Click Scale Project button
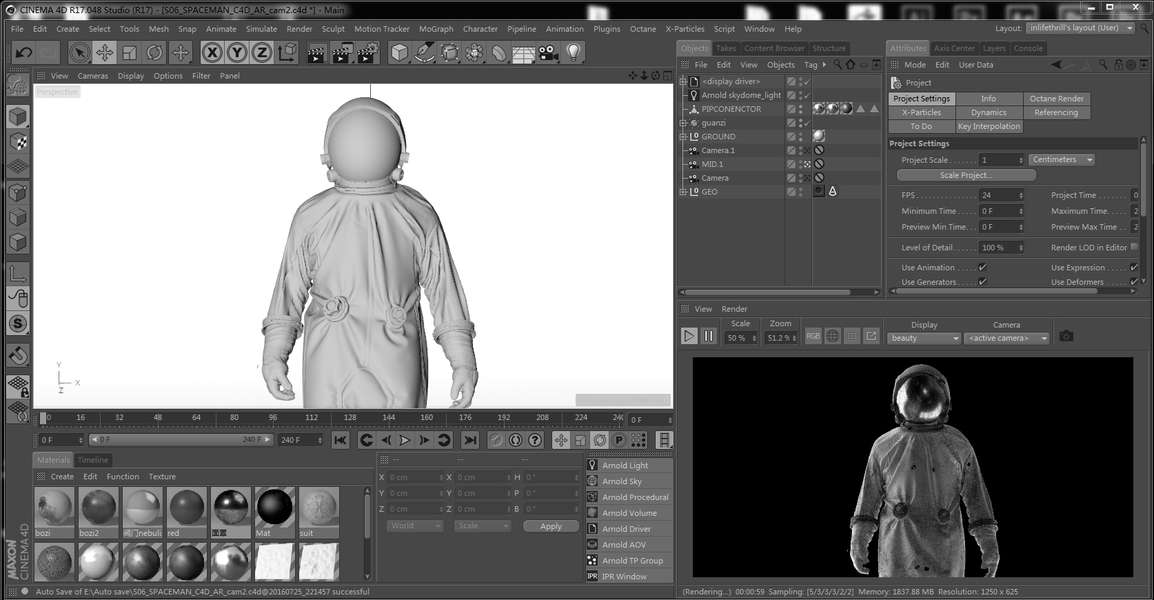Screen dimensions: 1154x600 tap(966, 175)
